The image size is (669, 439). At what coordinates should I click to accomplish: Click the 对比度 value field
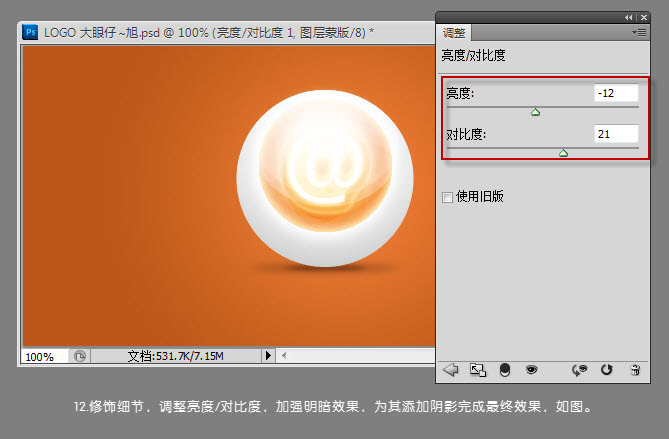coord(616,134)
